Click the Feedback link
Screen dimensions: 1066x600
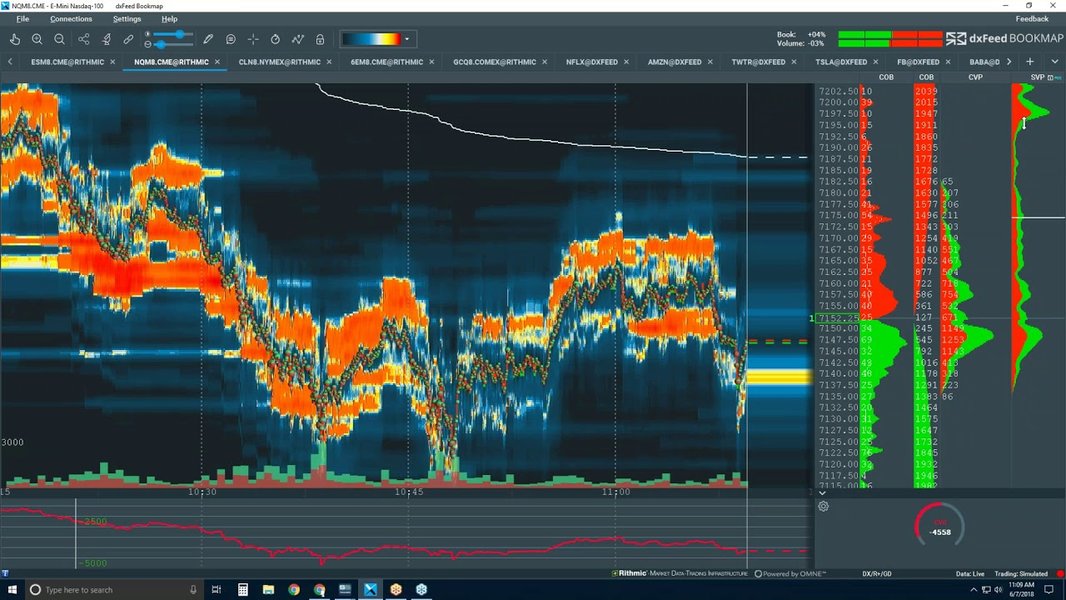pyautogui.click(x=1031, y=18)
